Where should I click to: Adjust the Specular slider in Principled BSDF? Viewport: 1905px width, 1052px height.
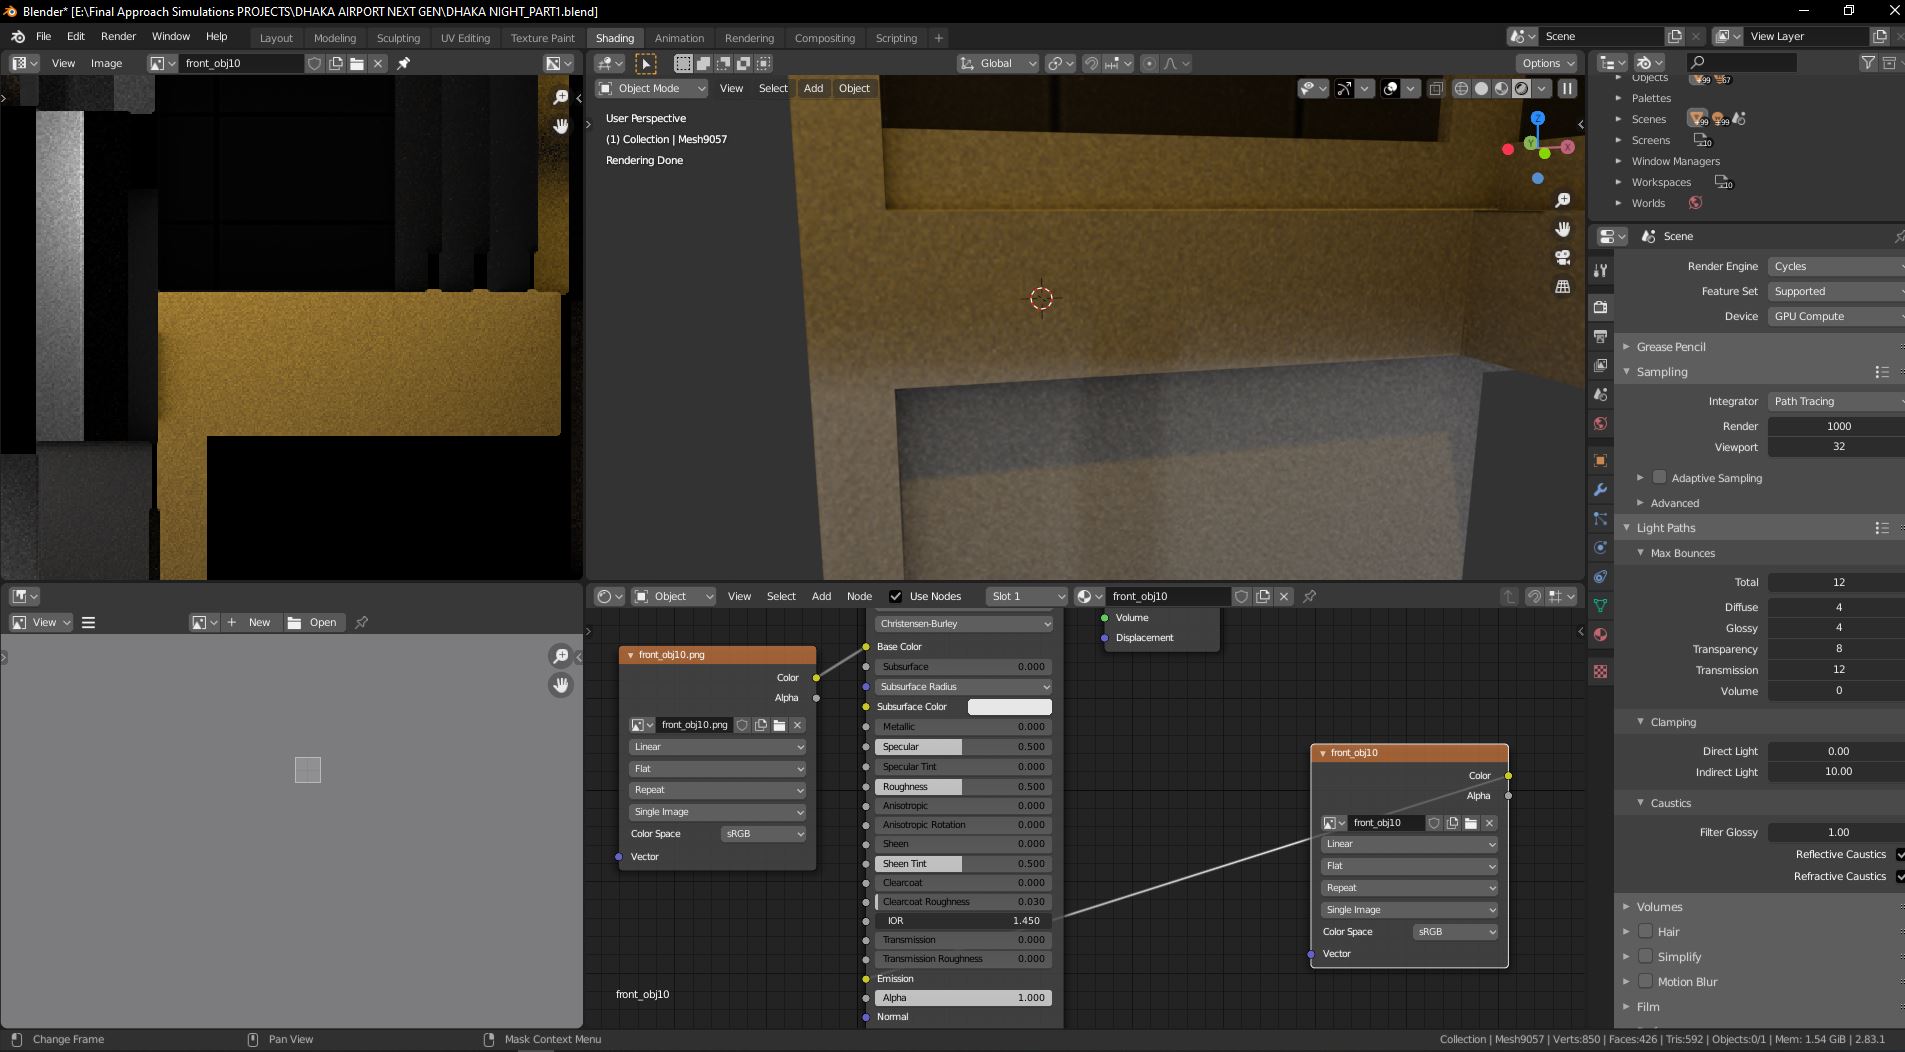pos(964,747)
